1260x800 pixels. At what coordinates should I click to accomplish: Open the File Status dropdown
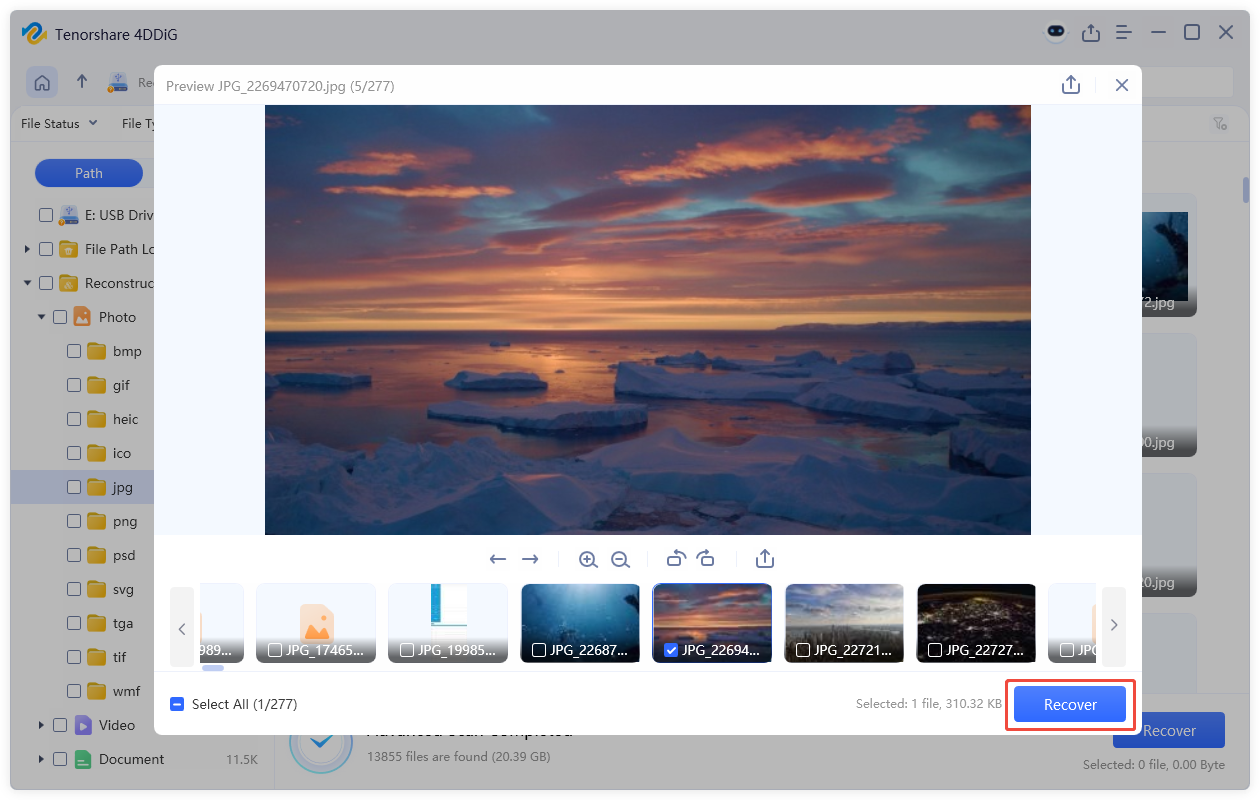click(x=58, y=123)
